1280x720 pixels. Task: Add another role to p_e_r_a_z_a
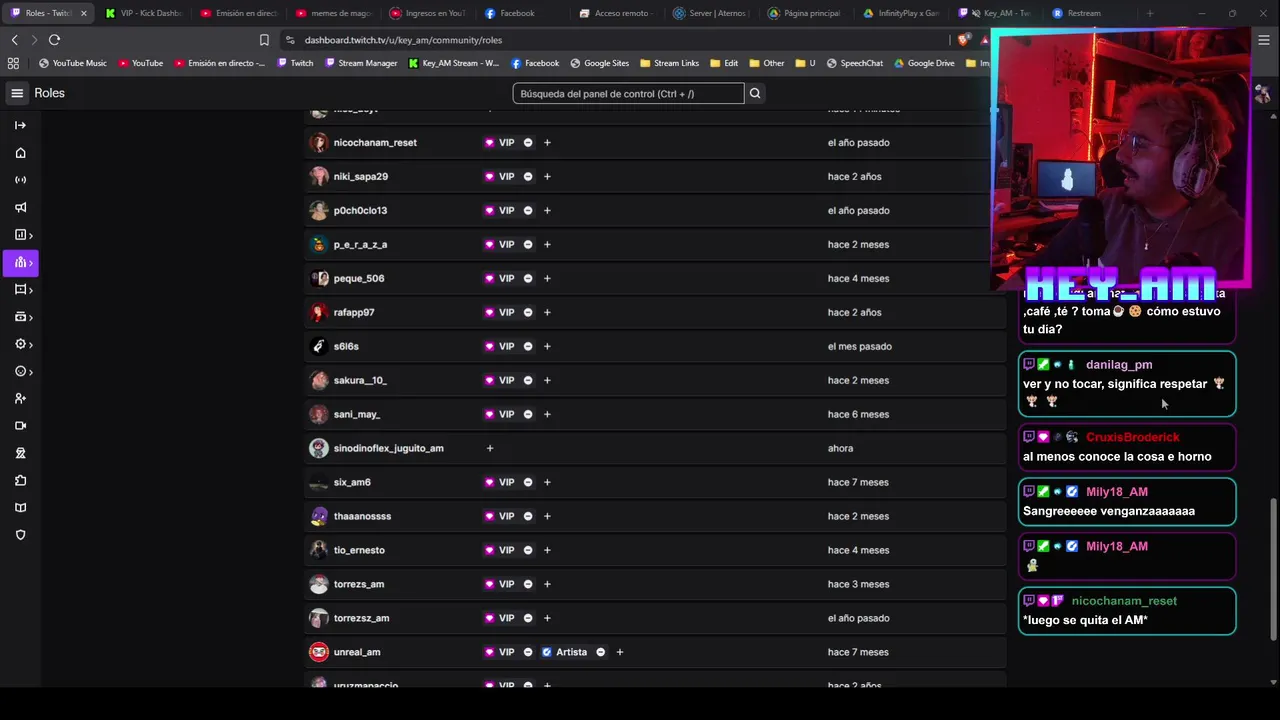547,245
